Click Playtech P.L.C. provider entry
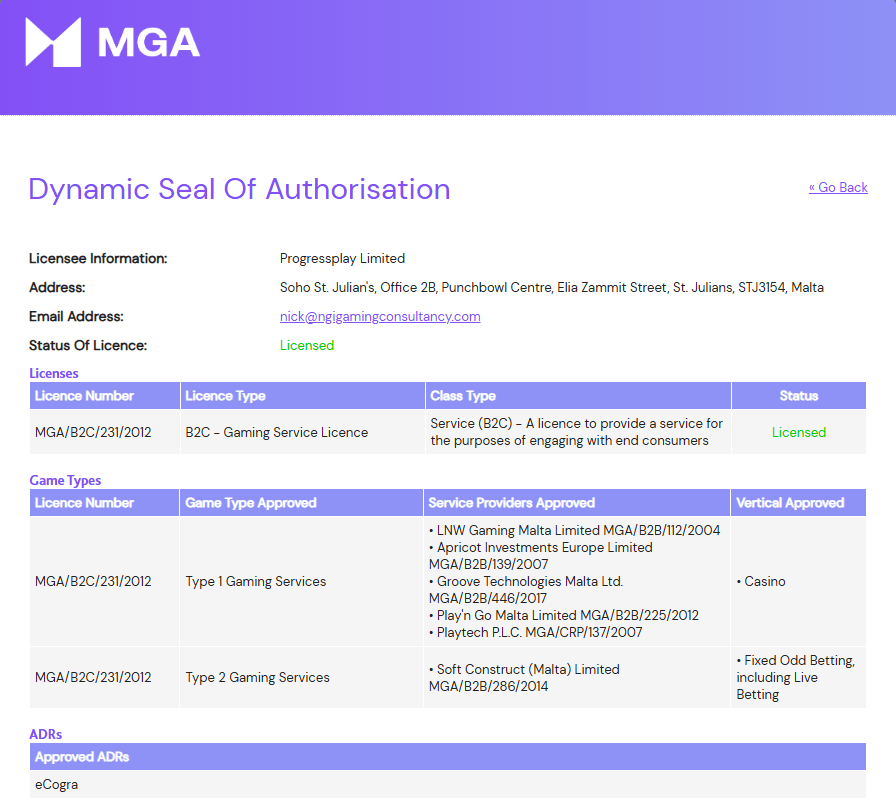Viewport: 896px width, 803px height. (535, 632)
